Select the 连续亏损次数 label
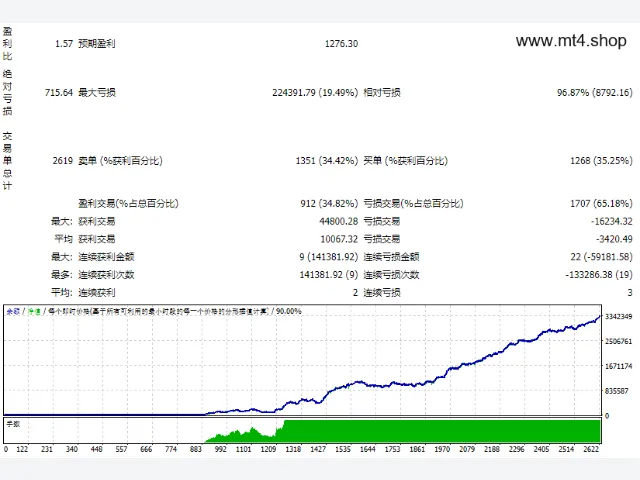 [x=391, y=275]
